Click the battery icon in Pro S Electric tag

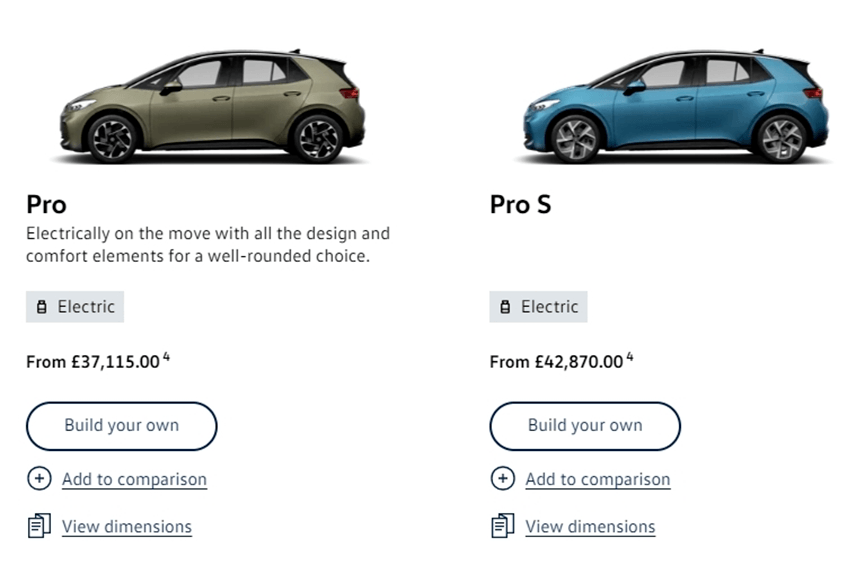(x=505, y=307)
